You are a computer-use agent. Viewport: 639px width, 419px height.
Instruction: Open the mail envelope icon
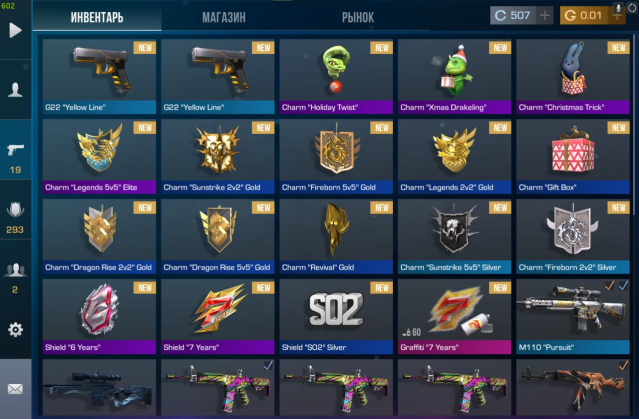coord(15,389)
